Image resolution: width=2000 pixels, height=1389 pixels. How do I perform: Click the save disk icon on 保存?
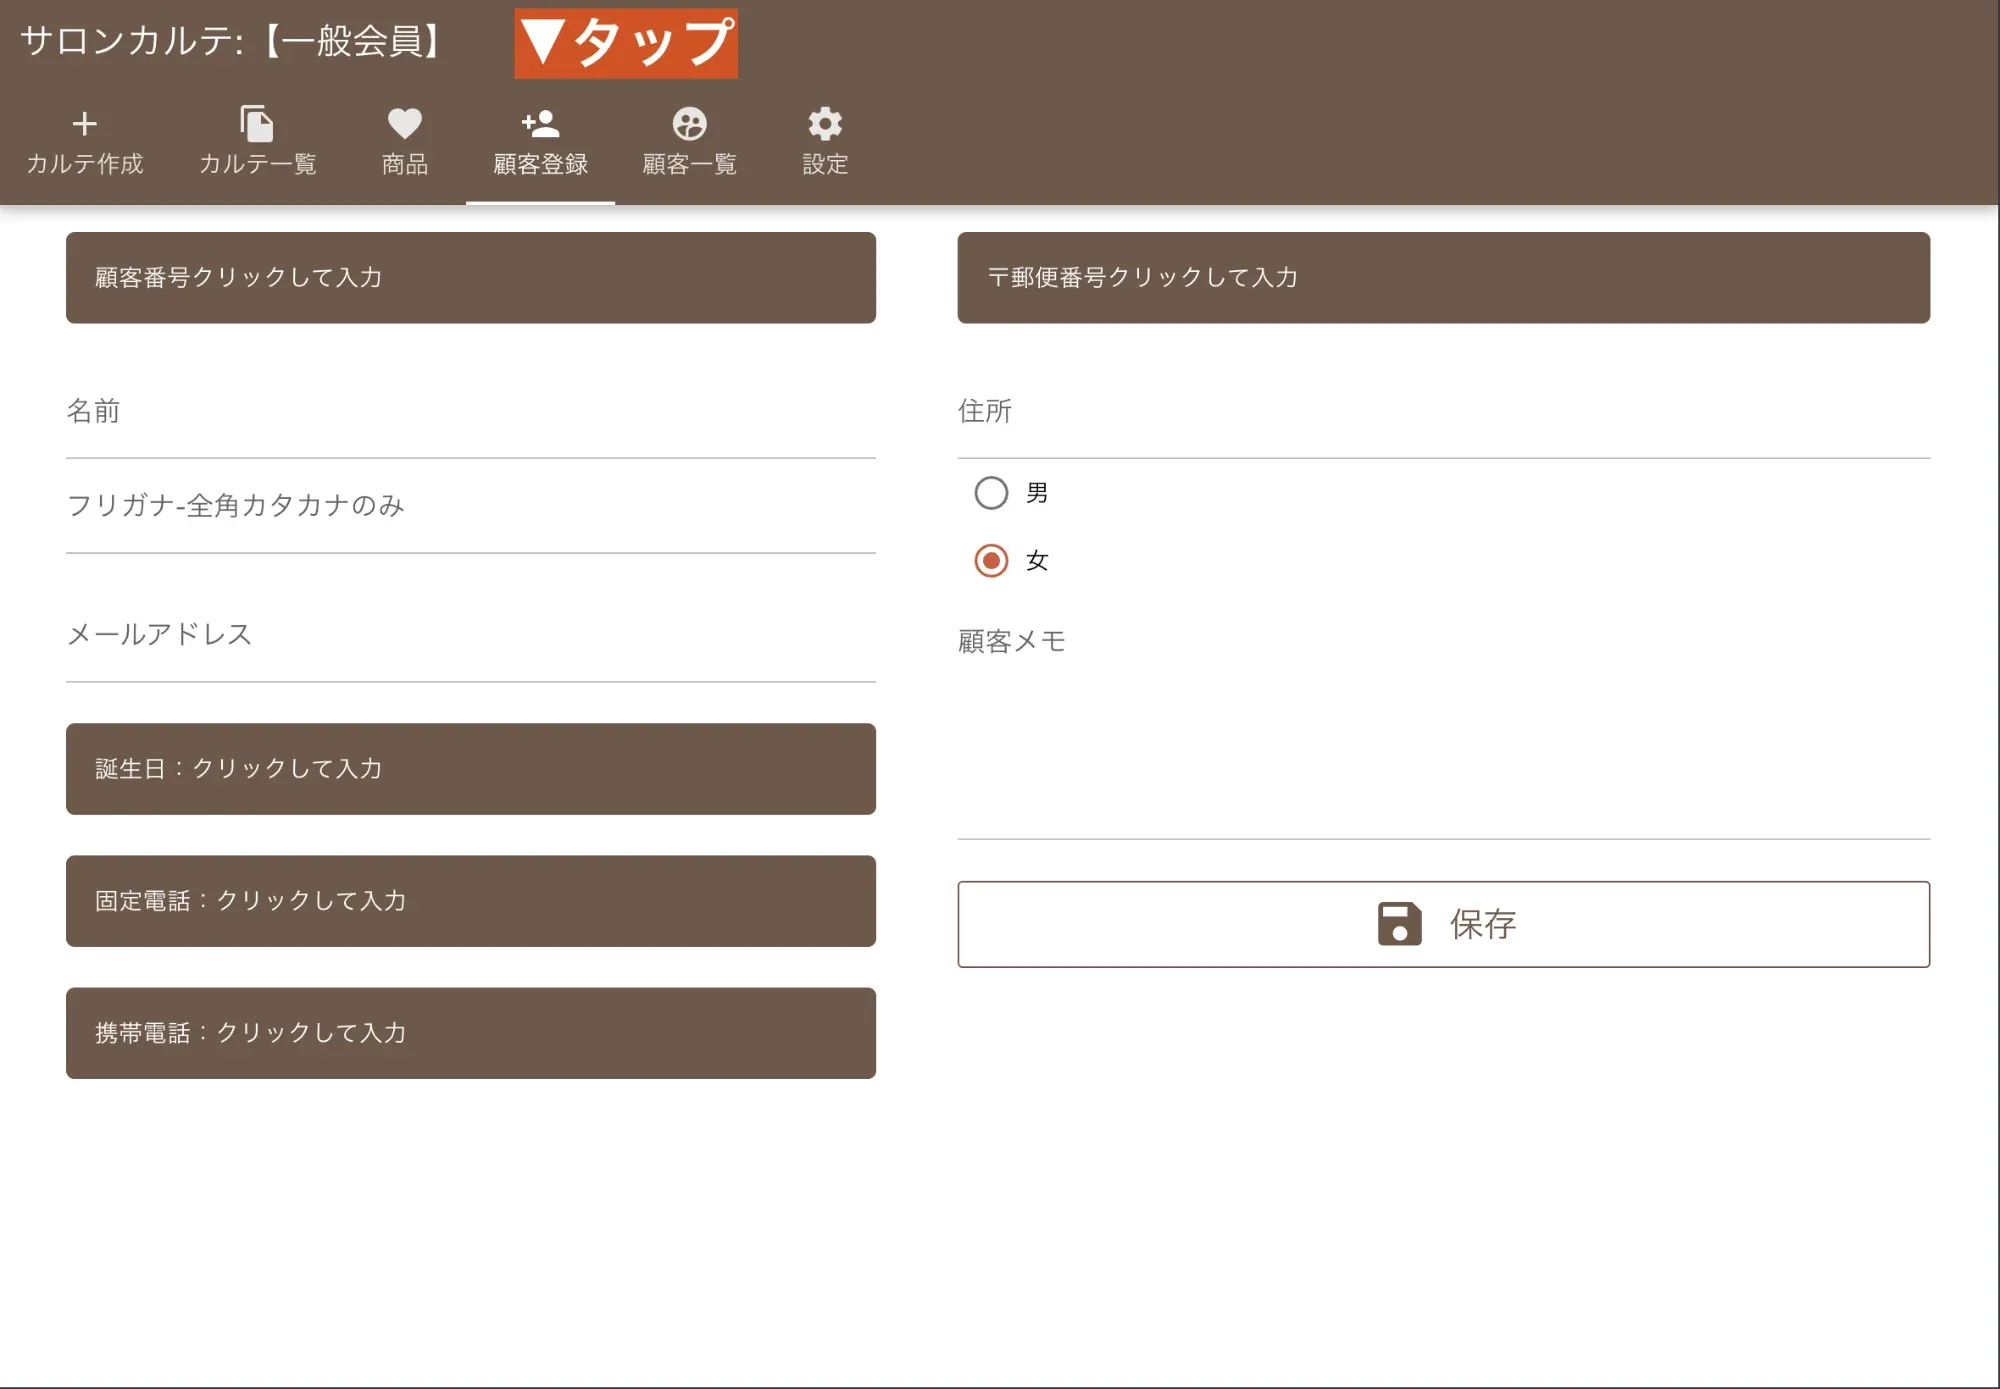(x=1399, y=925)
